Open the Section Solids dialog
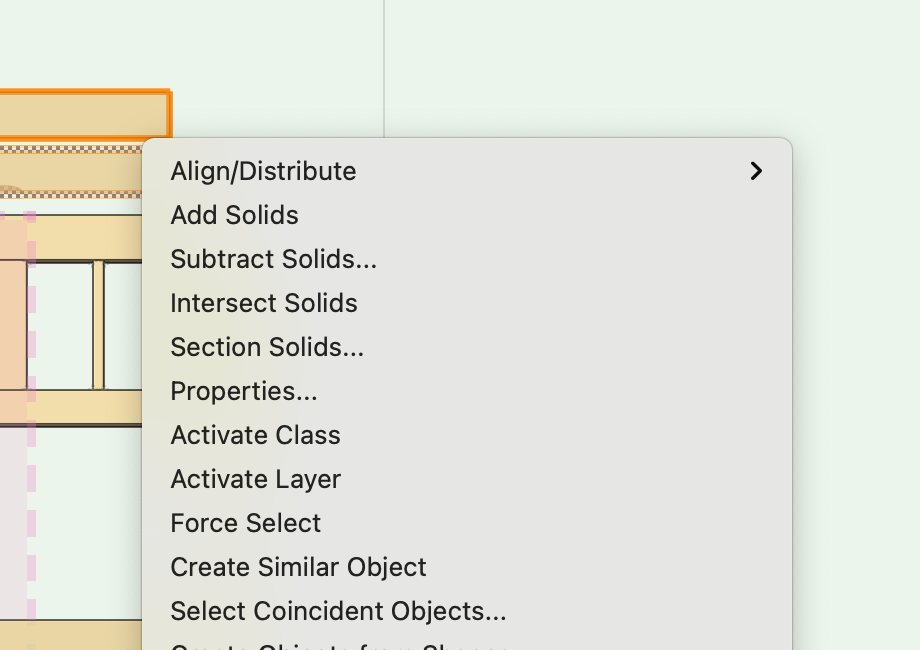920x650 pixels. click(266, 347)
